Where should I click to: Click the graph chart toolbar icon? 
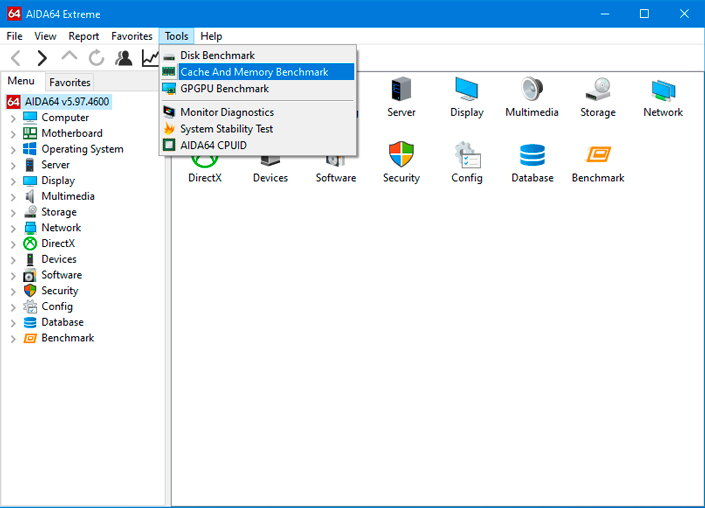coord(150,58)
